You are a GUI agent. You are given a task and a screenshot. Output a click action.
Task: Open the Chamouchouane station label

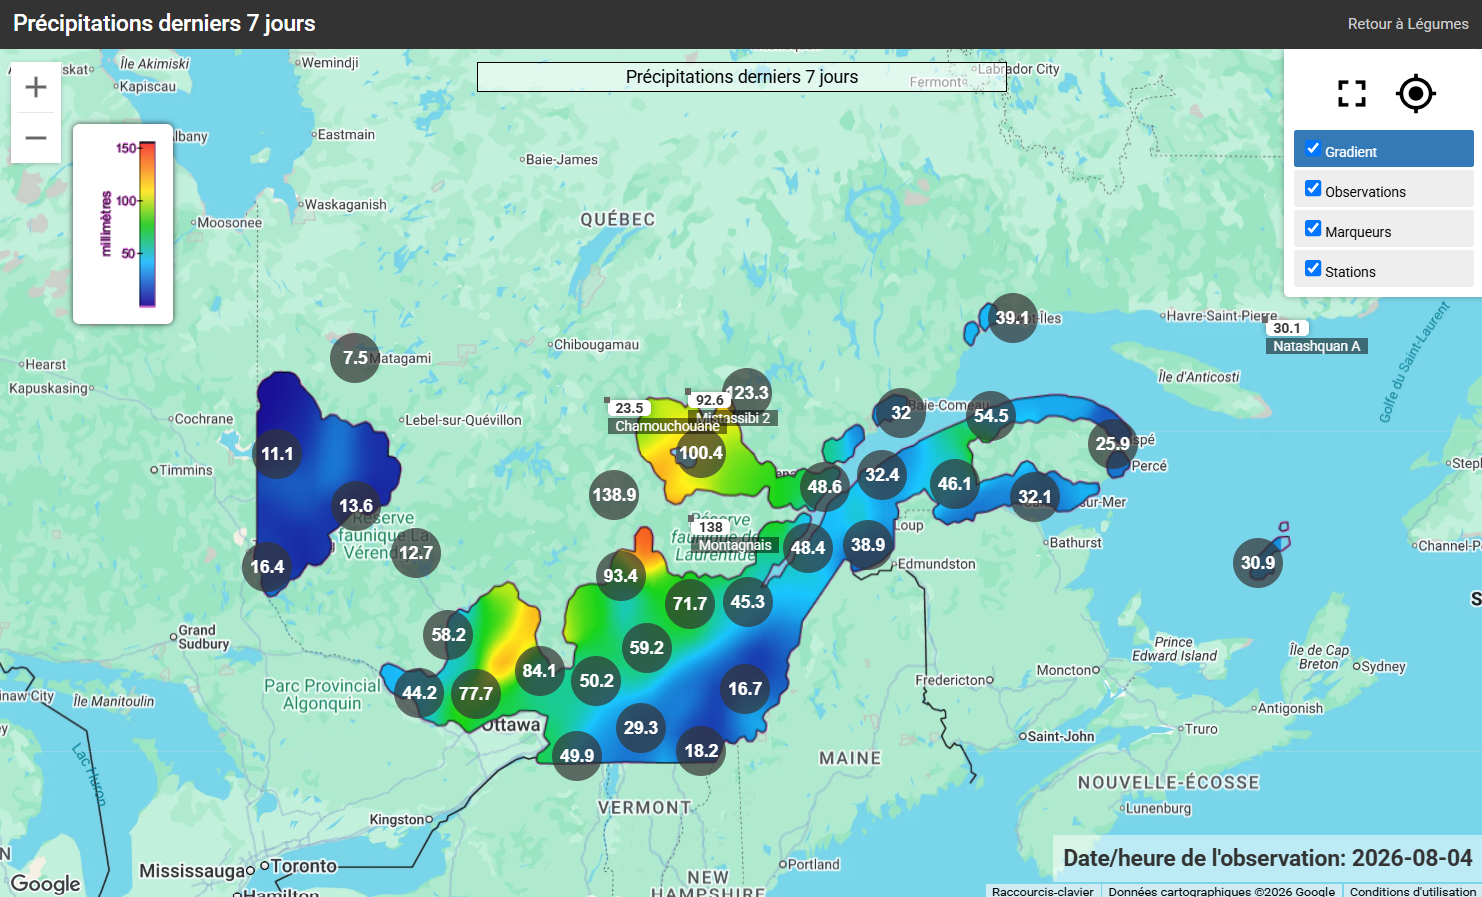(667, 426)
